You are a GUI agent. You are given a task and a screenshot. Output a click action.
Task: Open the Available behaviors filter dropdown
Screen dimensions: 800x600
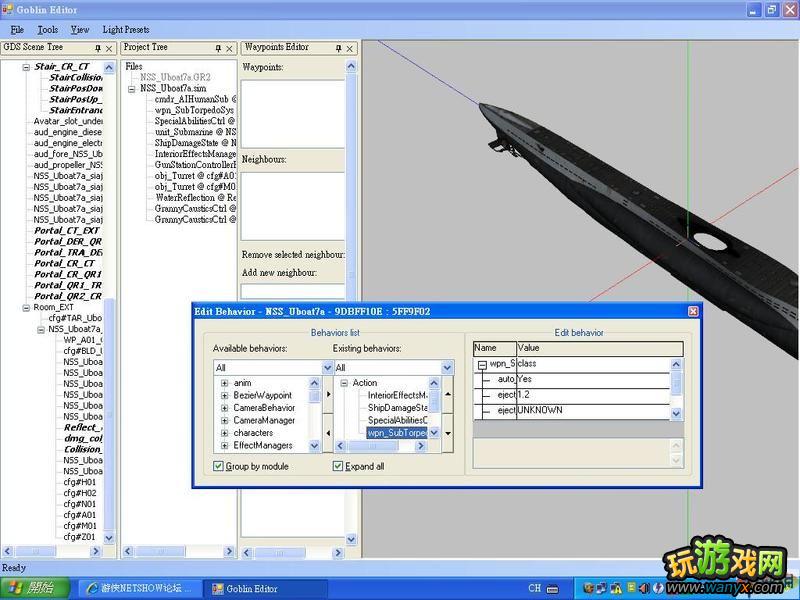pyautogui.click(x=327, y=368)
